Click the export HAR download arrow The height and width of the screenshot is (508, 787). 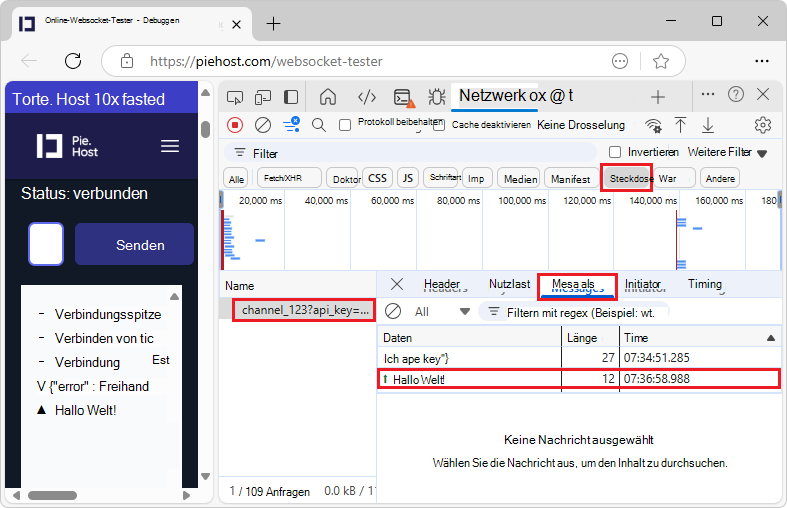[708, 125]
